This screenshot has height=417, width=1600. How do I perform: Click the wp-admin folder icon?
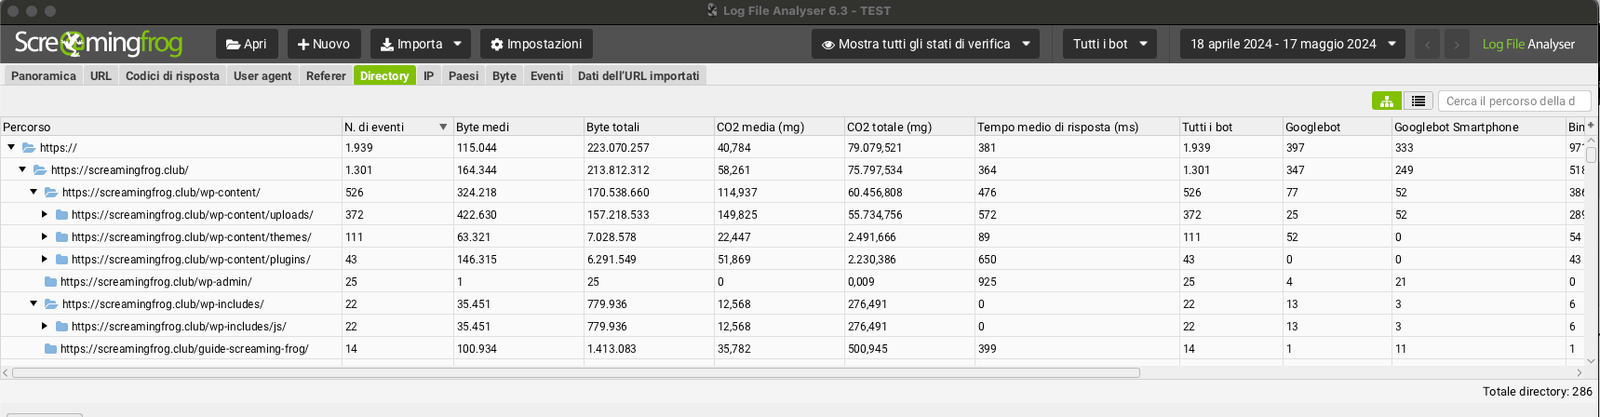click(50, 282)
